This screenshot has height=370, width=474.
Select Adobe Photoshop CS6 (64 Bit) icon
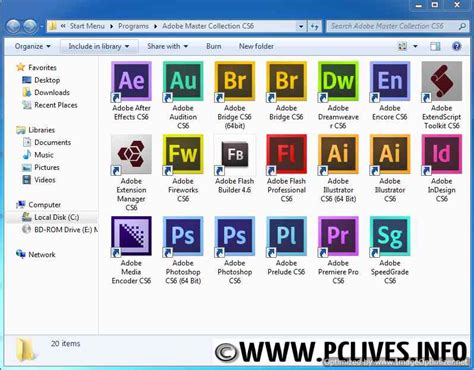[183, 236]
